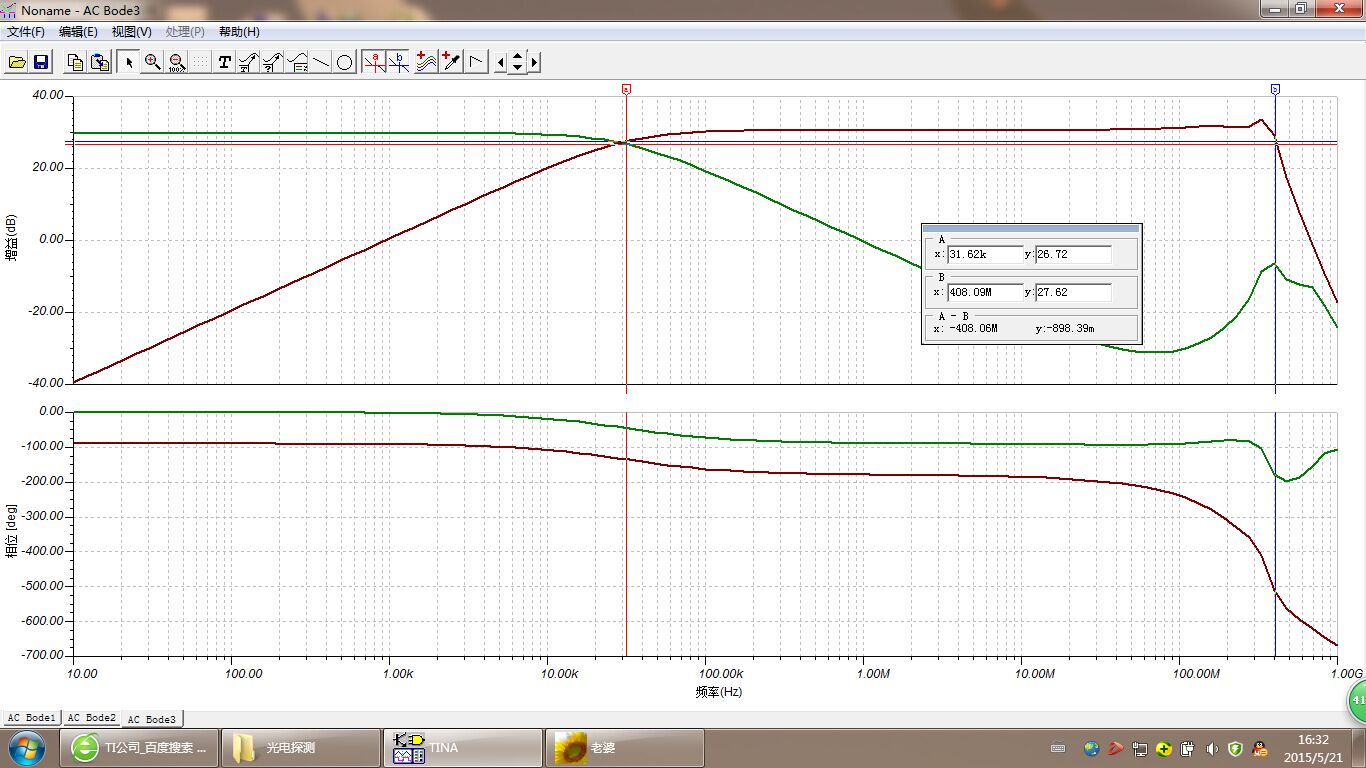Click the add more curves icon
The width and height of the screenshot is (1366, 768).
tap(425, 62)
